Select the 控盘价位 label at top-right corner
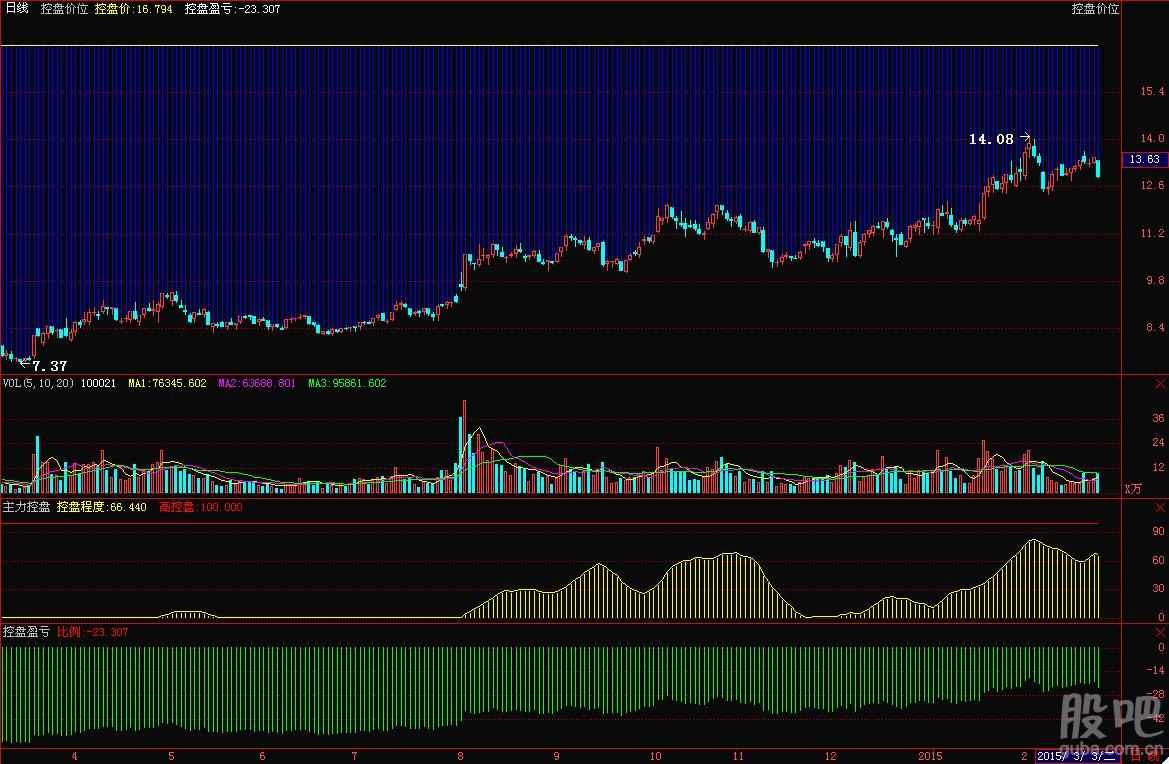Viewport: 1169px width, 764px height. 1095,9
